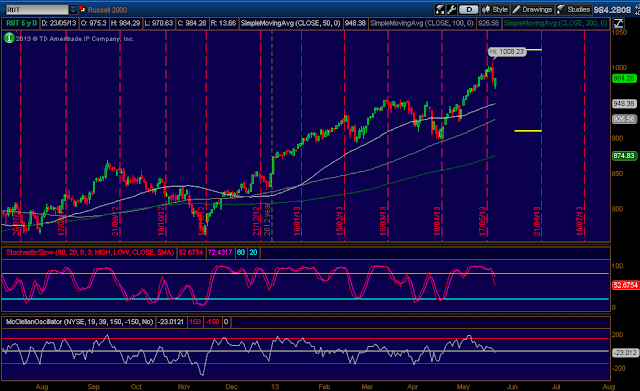640x391 pixels.
Task: Click the Hi: 1008.23 price bubble
Action: click(x=507, y=51)
